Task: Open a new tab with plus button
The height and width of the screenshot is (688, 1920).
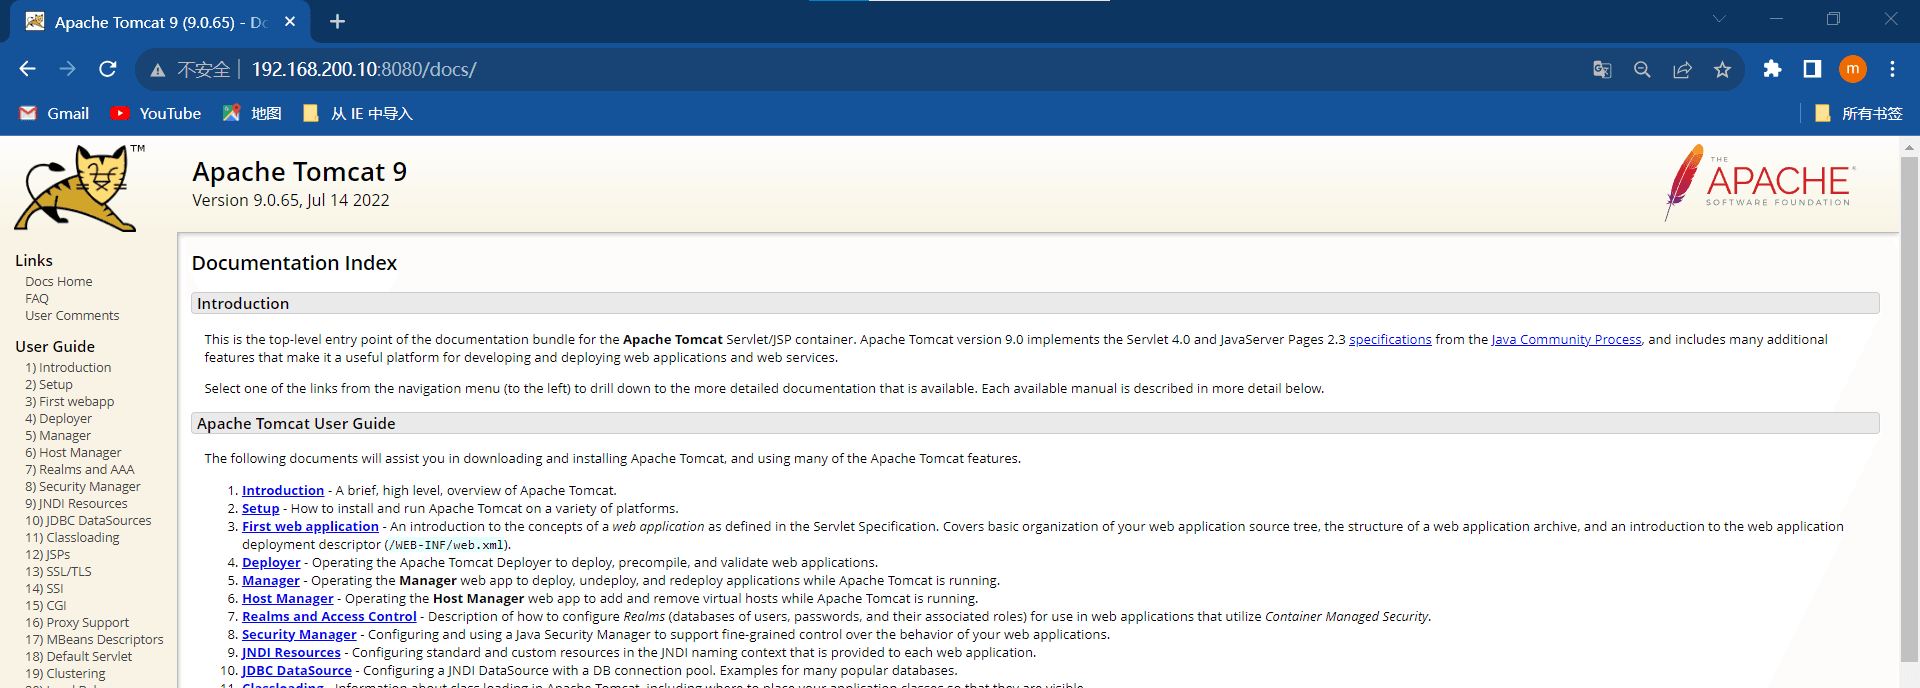Action: click(337, 21)
